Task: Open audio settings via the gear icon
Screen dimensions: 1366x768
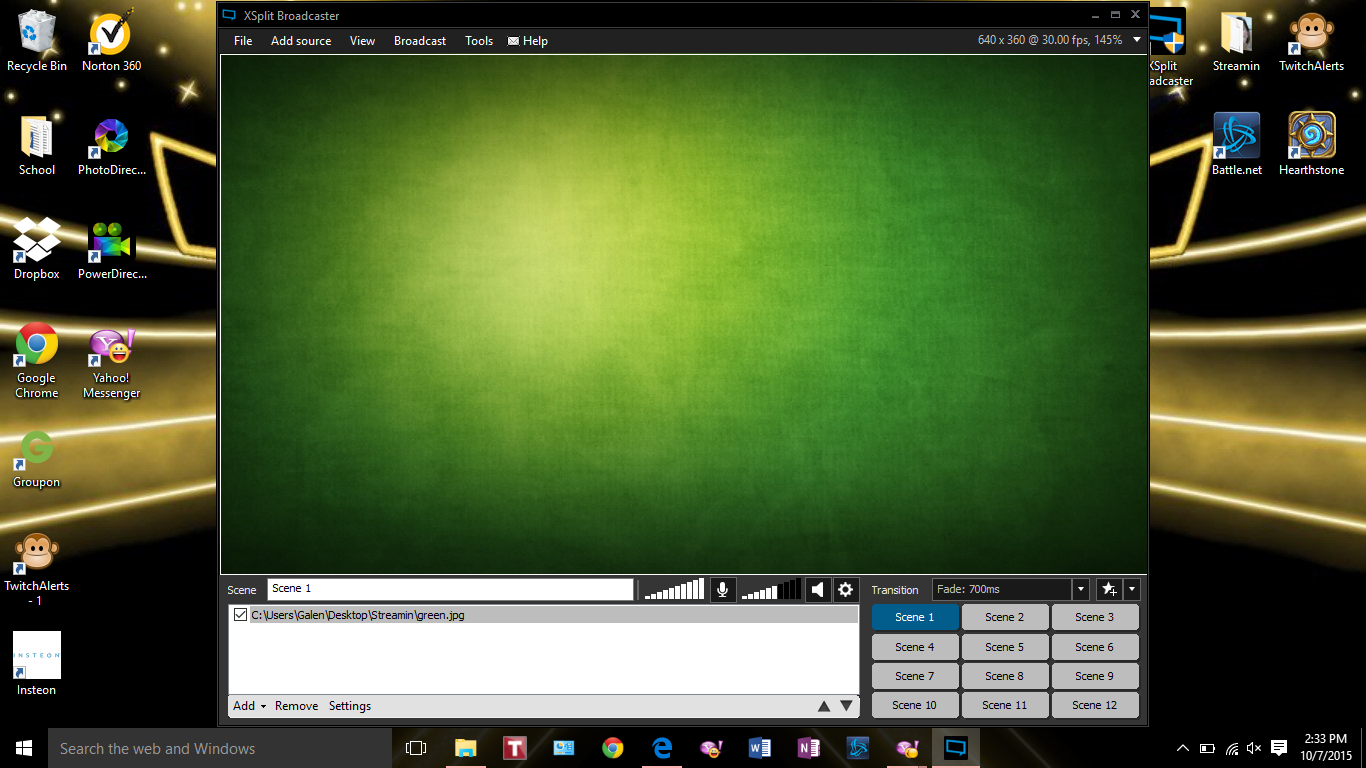Action: click(x=845, y=589)
